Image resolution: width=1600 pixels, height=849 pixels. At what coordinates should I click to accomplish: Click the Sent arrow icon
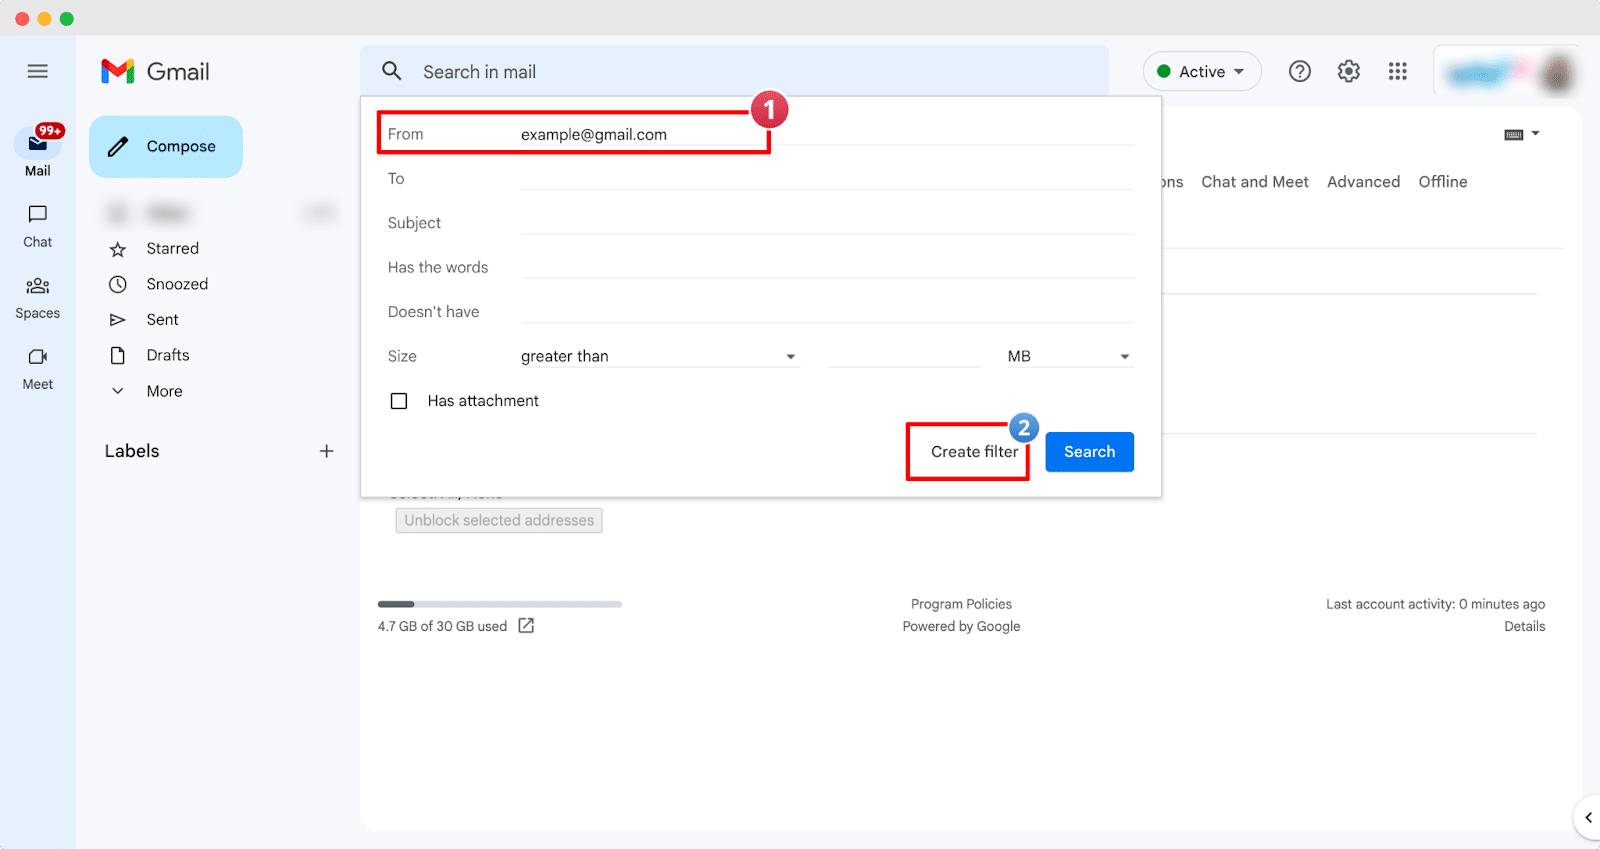(x=118, y=320)
